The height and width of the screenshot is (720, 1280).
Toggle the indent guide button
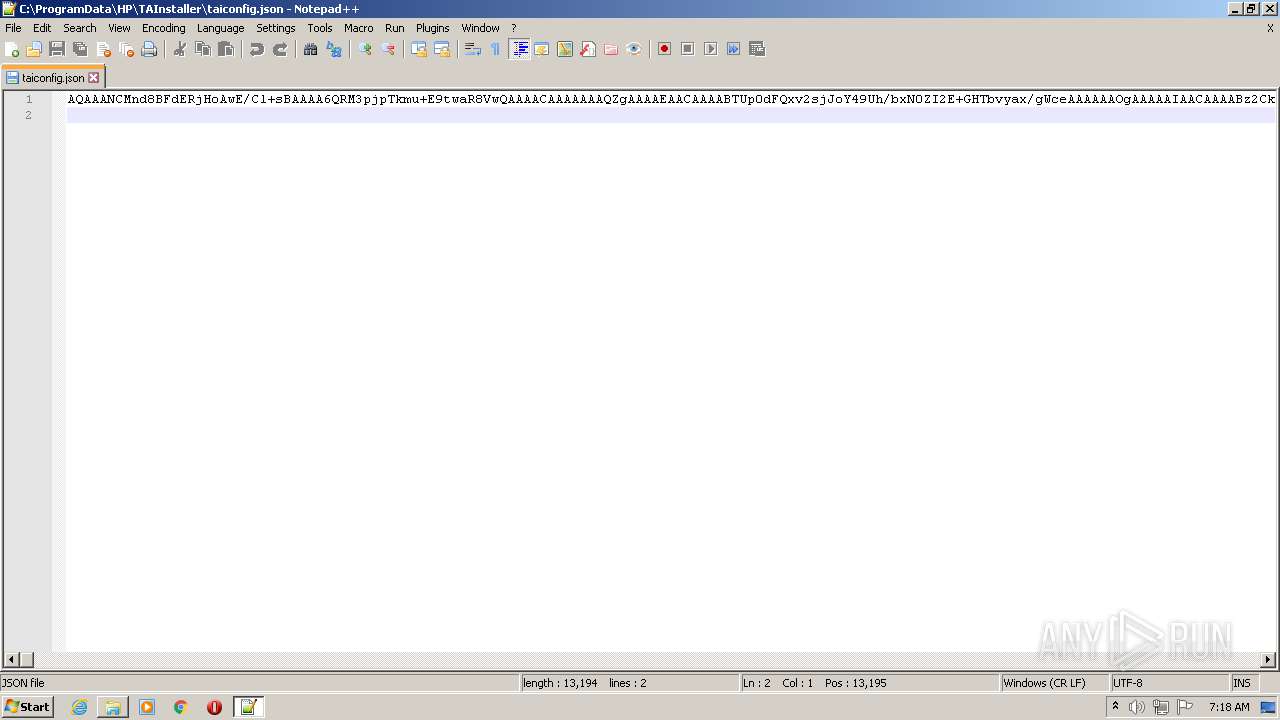pyautogui.click(x=519, y=49)
